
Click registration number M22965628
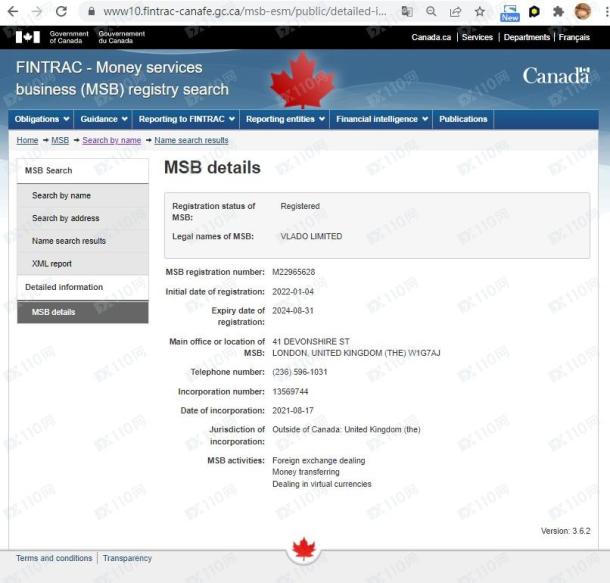294,272
